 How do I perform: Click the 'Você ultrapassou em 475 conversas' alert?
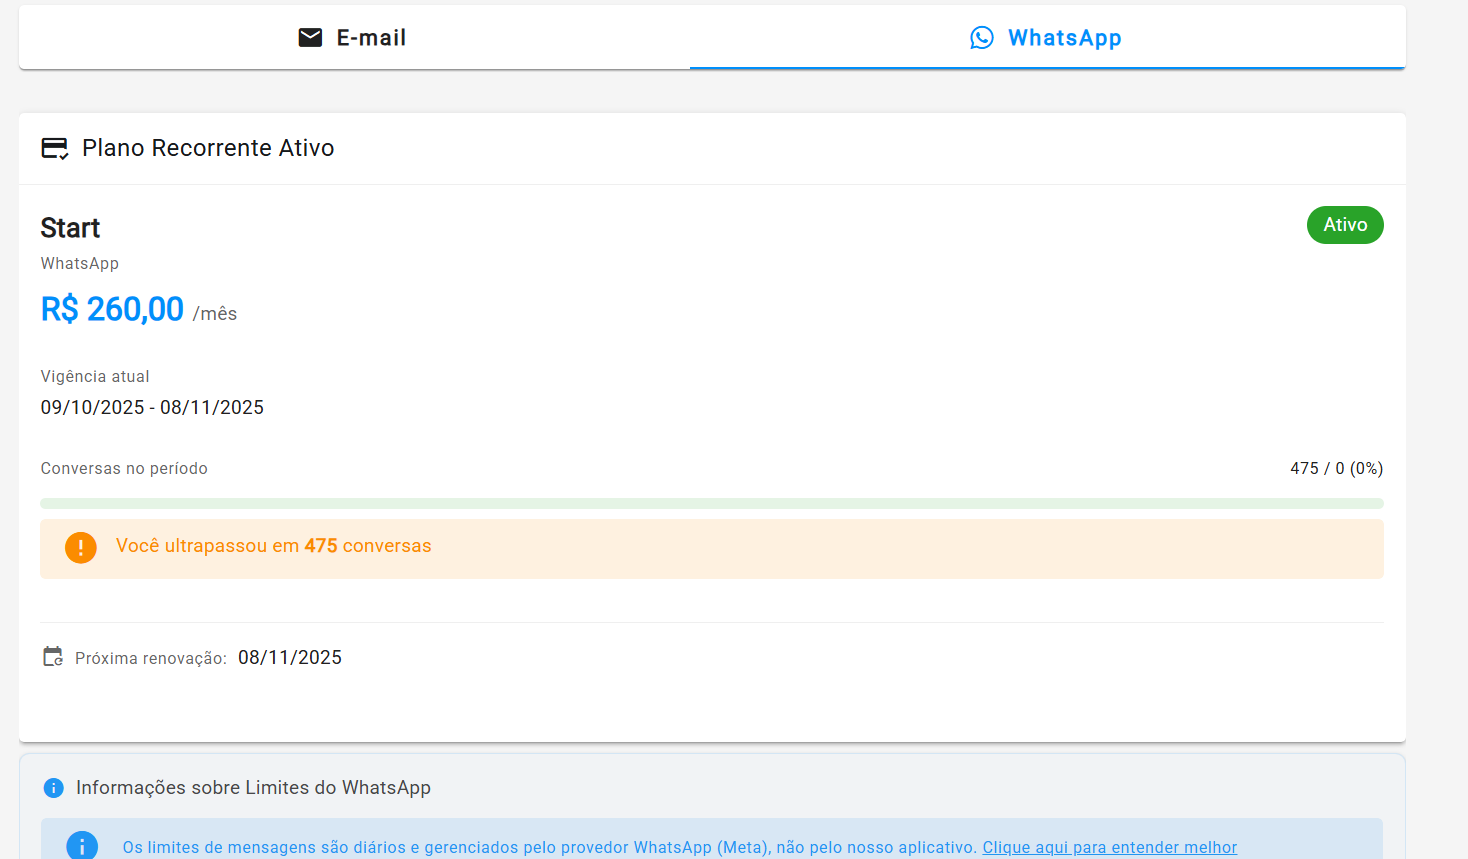(x=273, y=546)
